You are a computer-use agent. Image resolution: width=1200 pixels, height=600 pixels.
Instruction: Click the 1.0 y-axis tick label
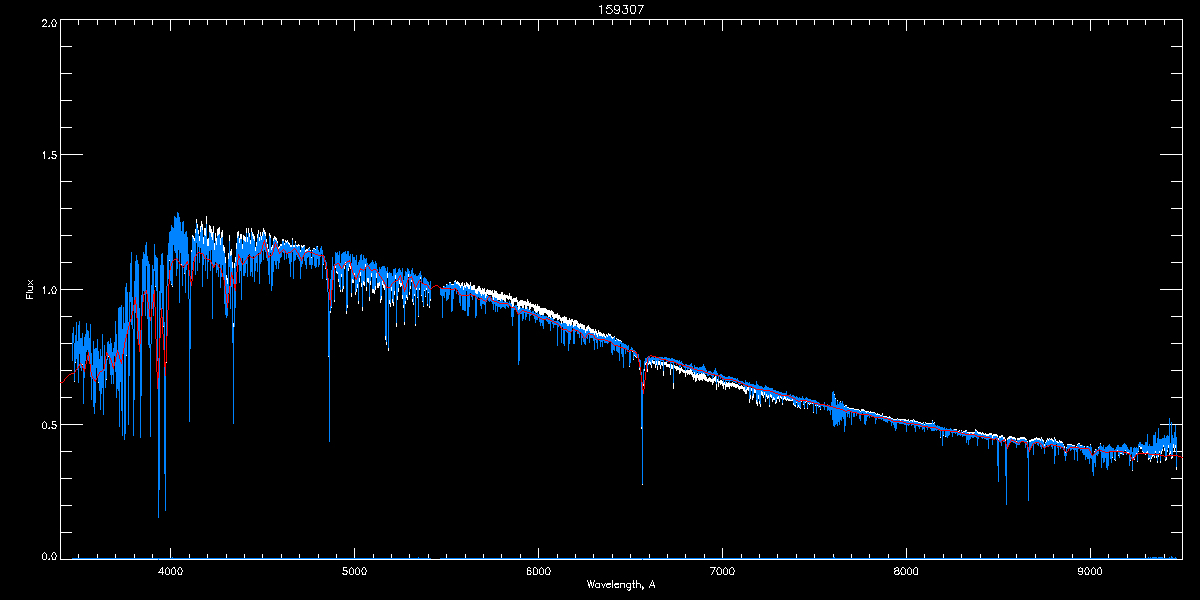[x=49, y=290]
